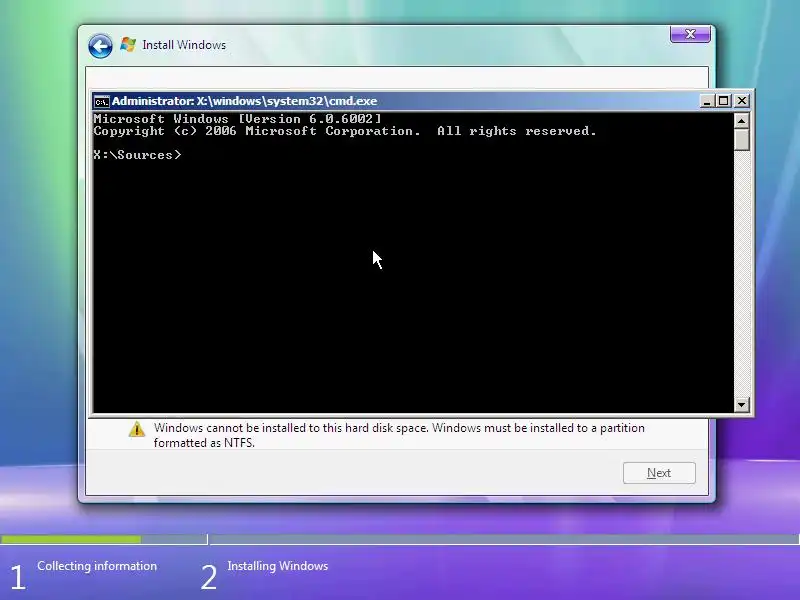Minimize the cmd.exe command prompt window
The width and height of the screenshot is (800, 600).
706,101
